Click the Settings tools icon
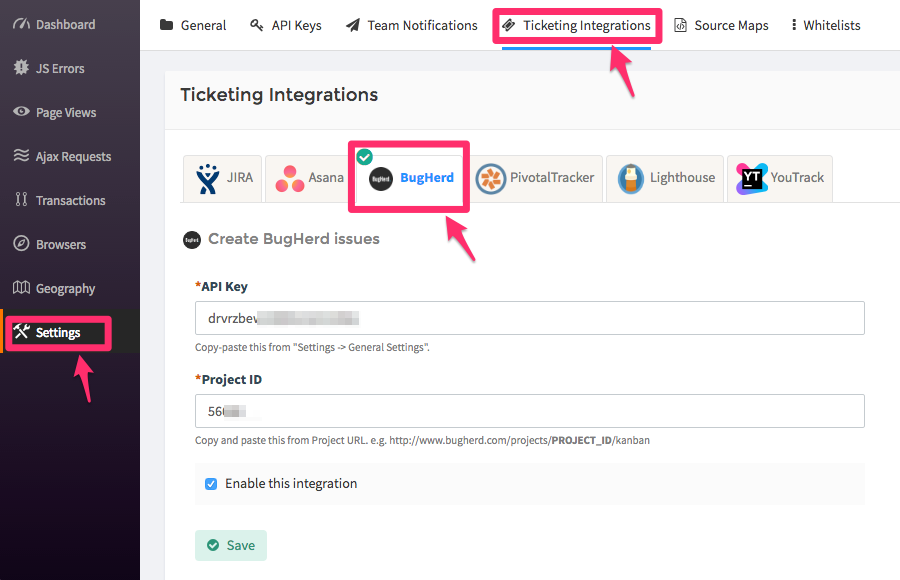Viewport: 900px width, 580px height. tap(21, 331)
